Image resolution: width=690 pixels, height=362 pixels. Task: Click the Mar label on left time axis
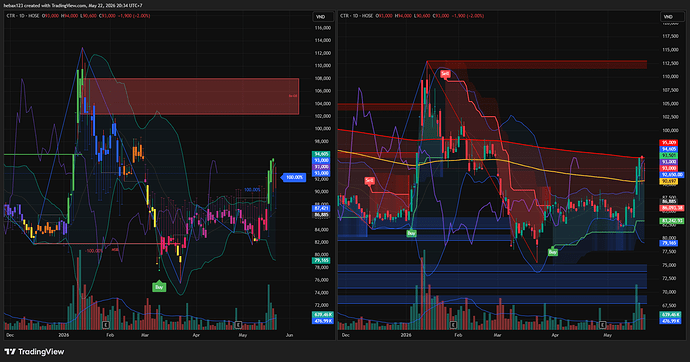[145, 335]
